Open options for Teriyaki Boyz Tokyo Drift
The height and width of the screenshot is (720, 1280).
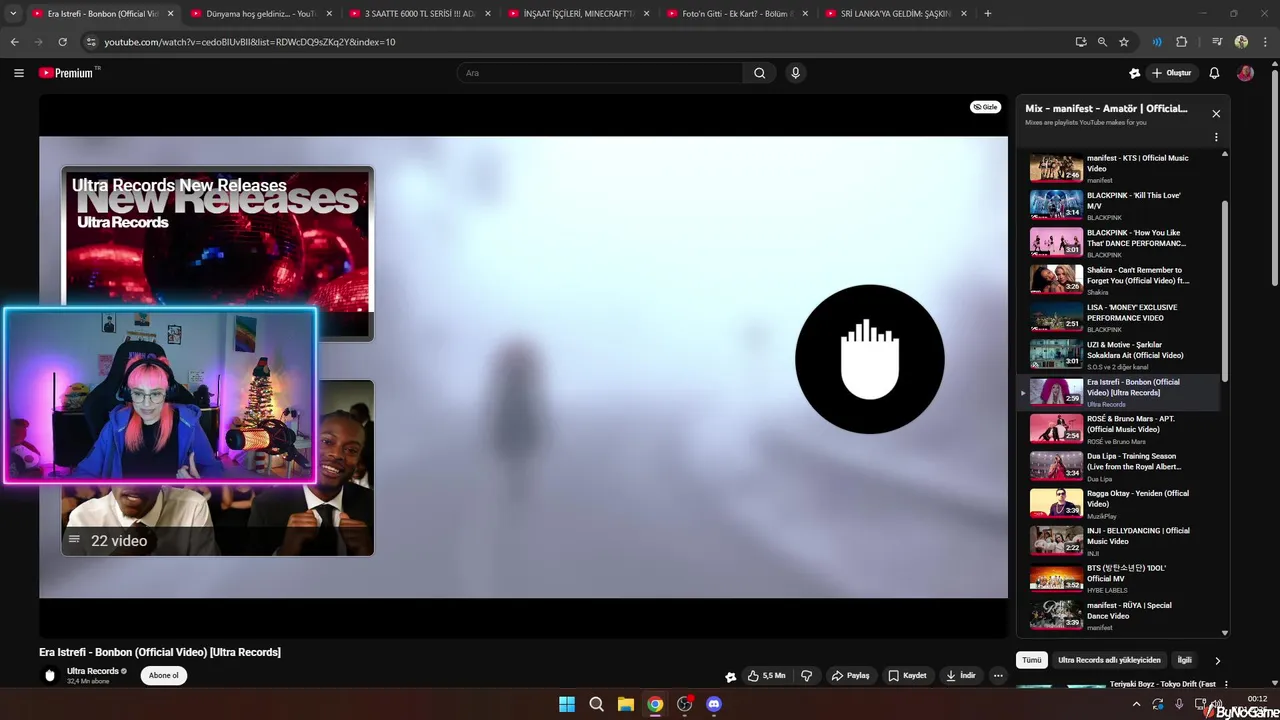pyautogui.click(x=1226, y=685)
